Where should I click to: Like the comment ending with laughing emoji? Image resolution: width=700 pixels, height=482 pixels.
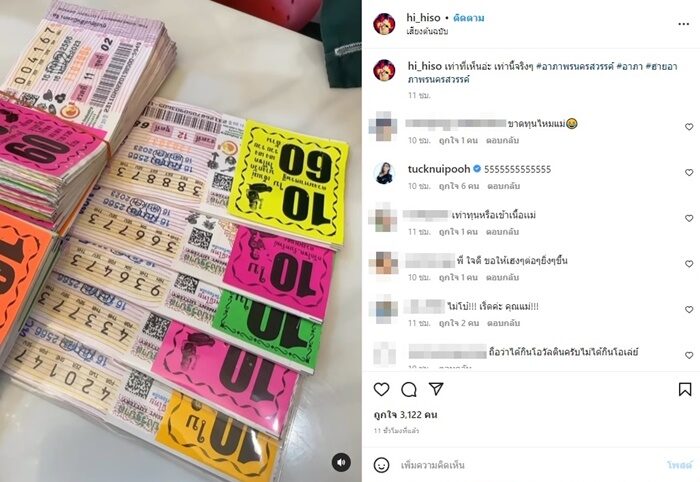click(x=689, y=127)
